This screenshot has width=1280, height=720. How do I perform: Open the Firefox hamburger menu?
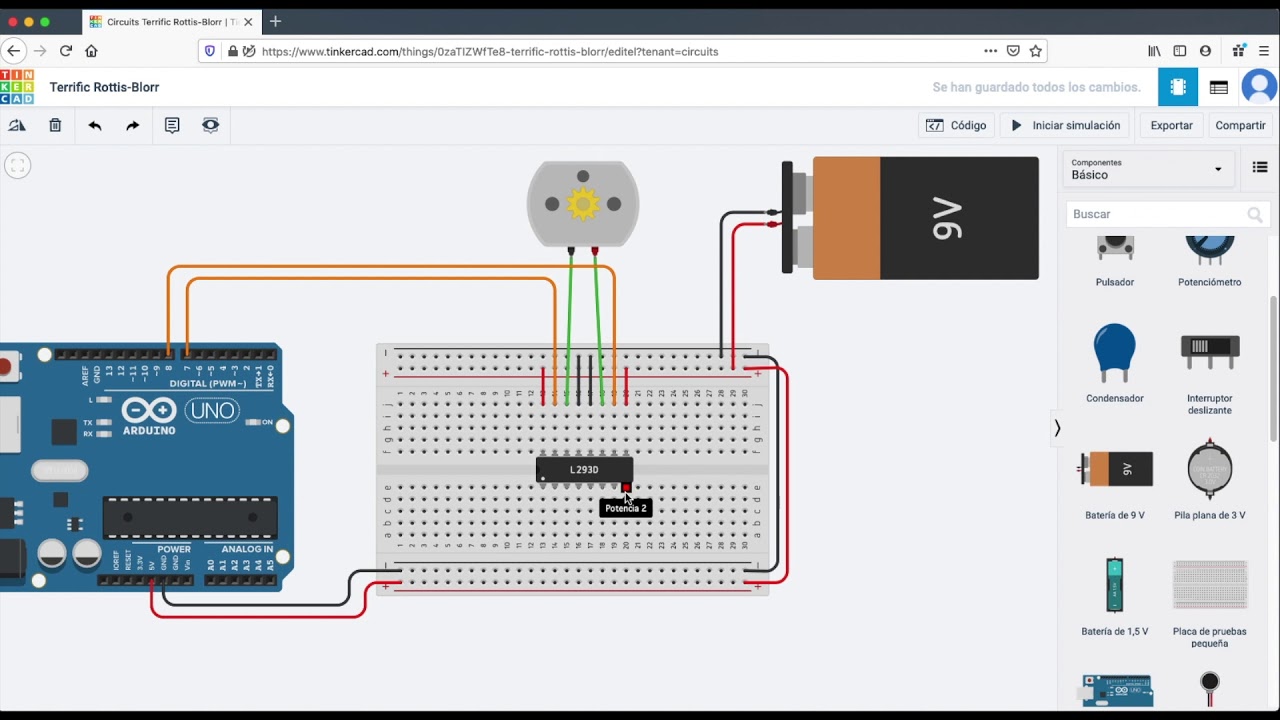[x=1264, y=51]
